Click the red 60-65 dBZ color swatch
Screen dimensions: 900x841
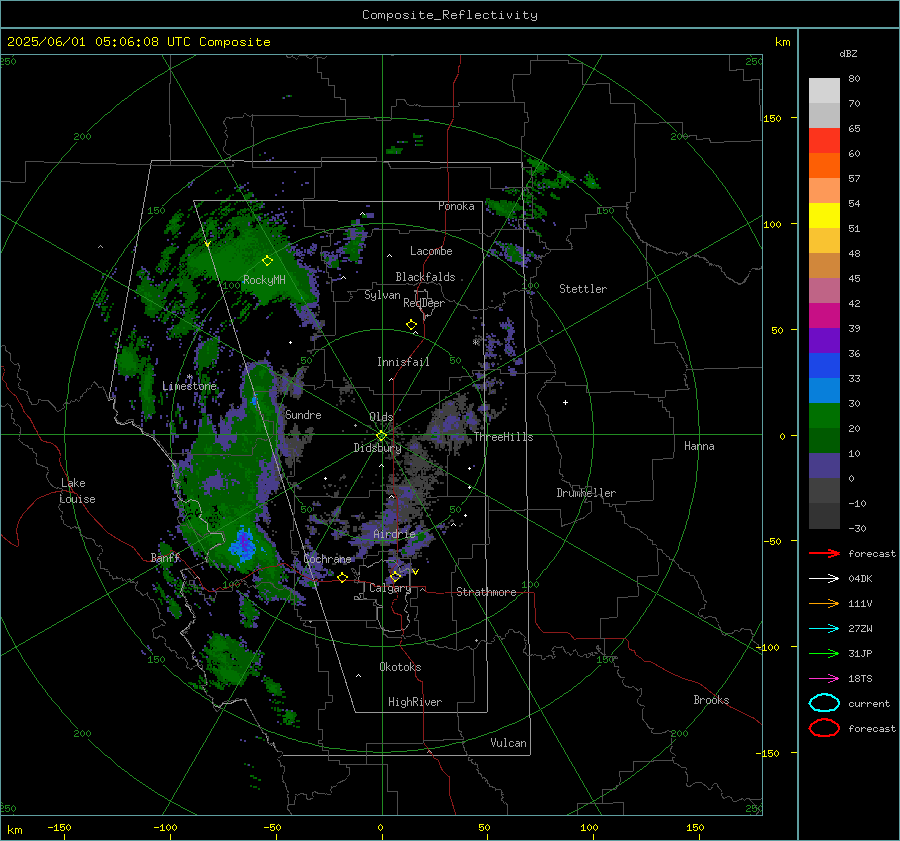coord(824,141)
